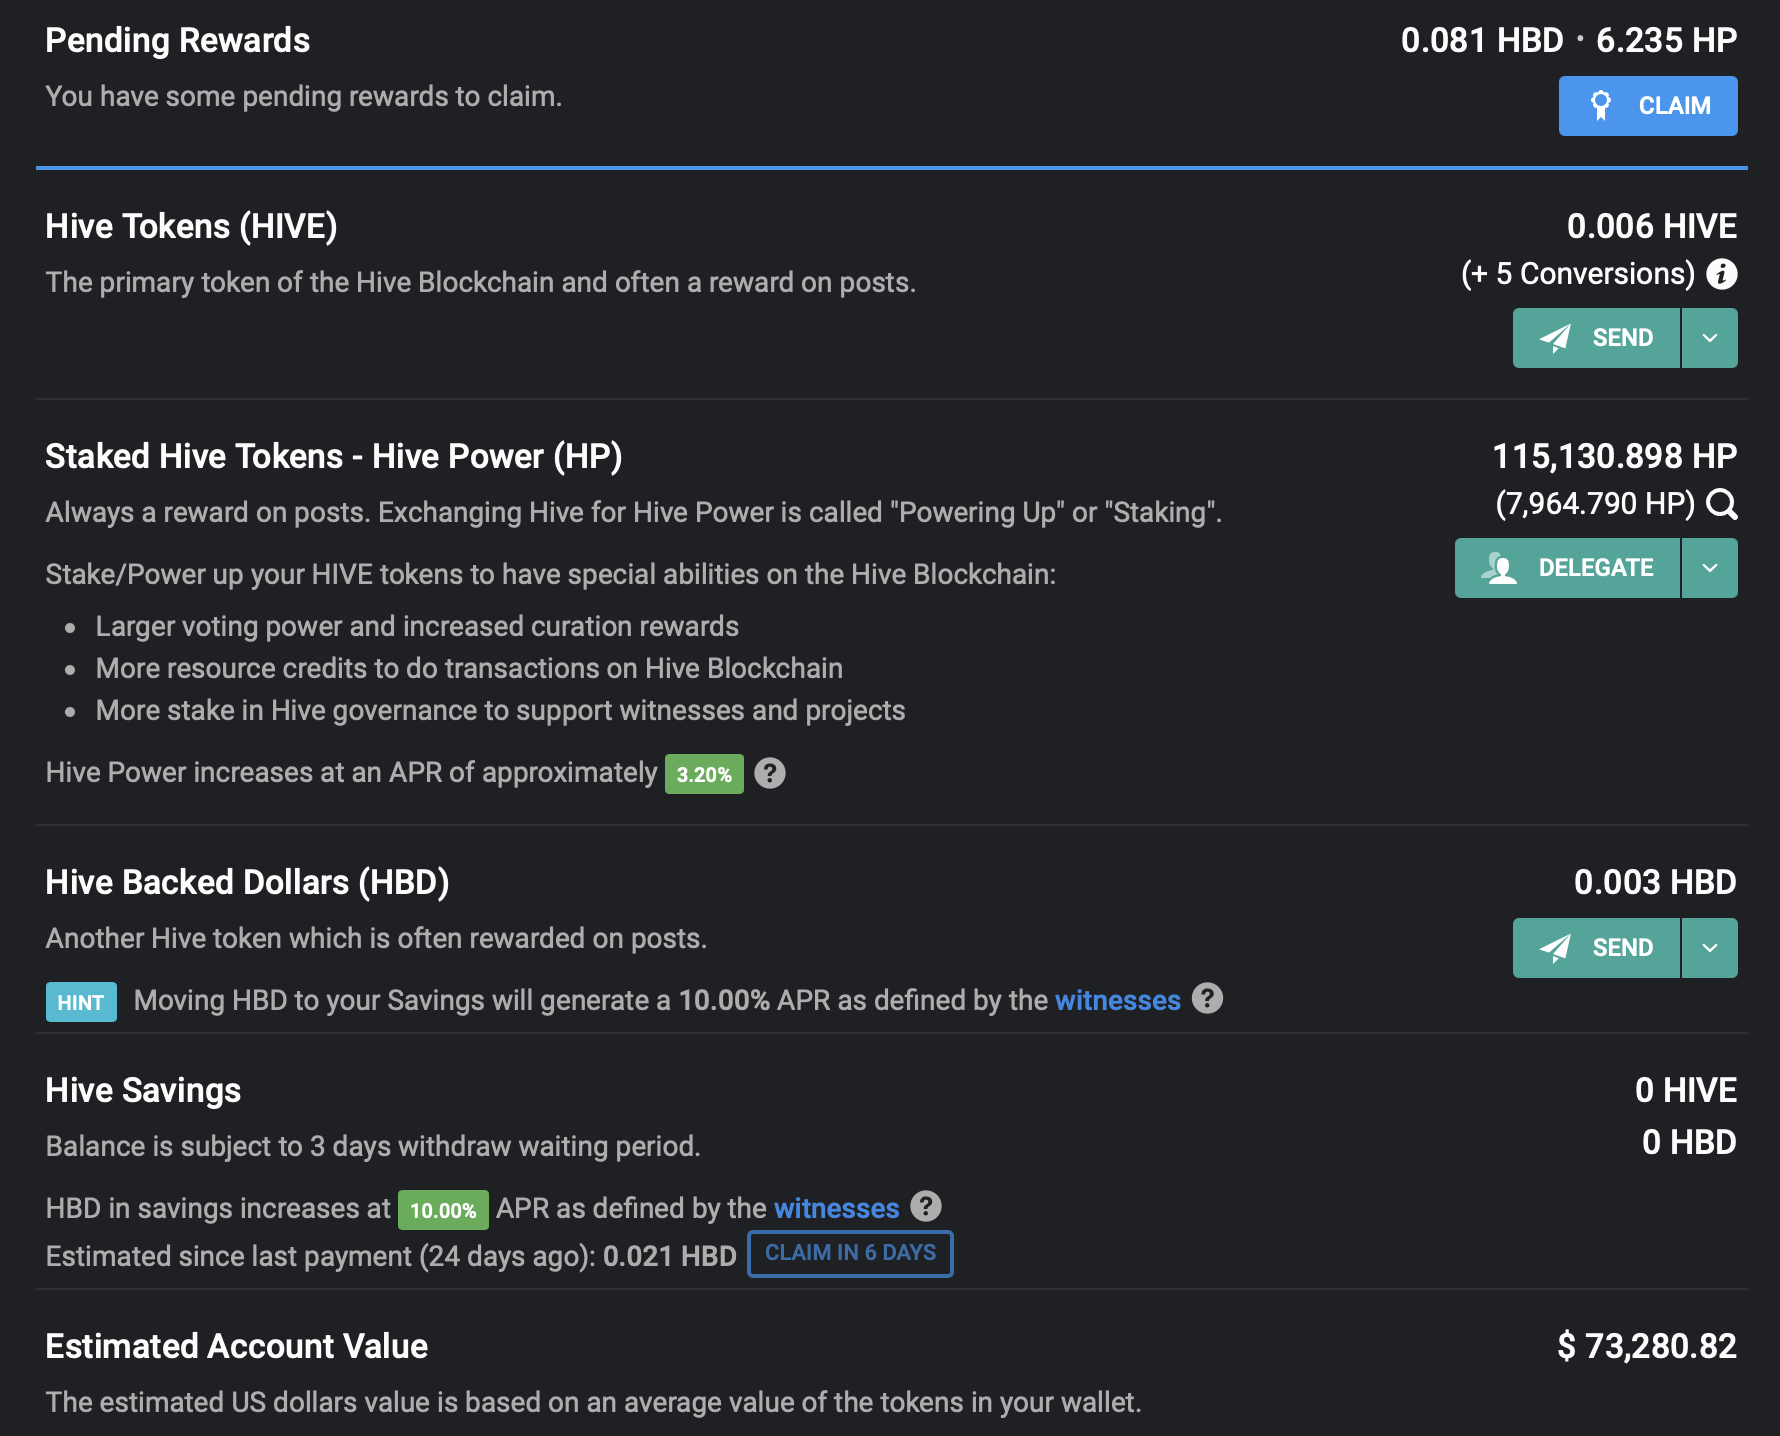
Task: Open witnesses link in HBD hint line
Action: (1118, 1000)
